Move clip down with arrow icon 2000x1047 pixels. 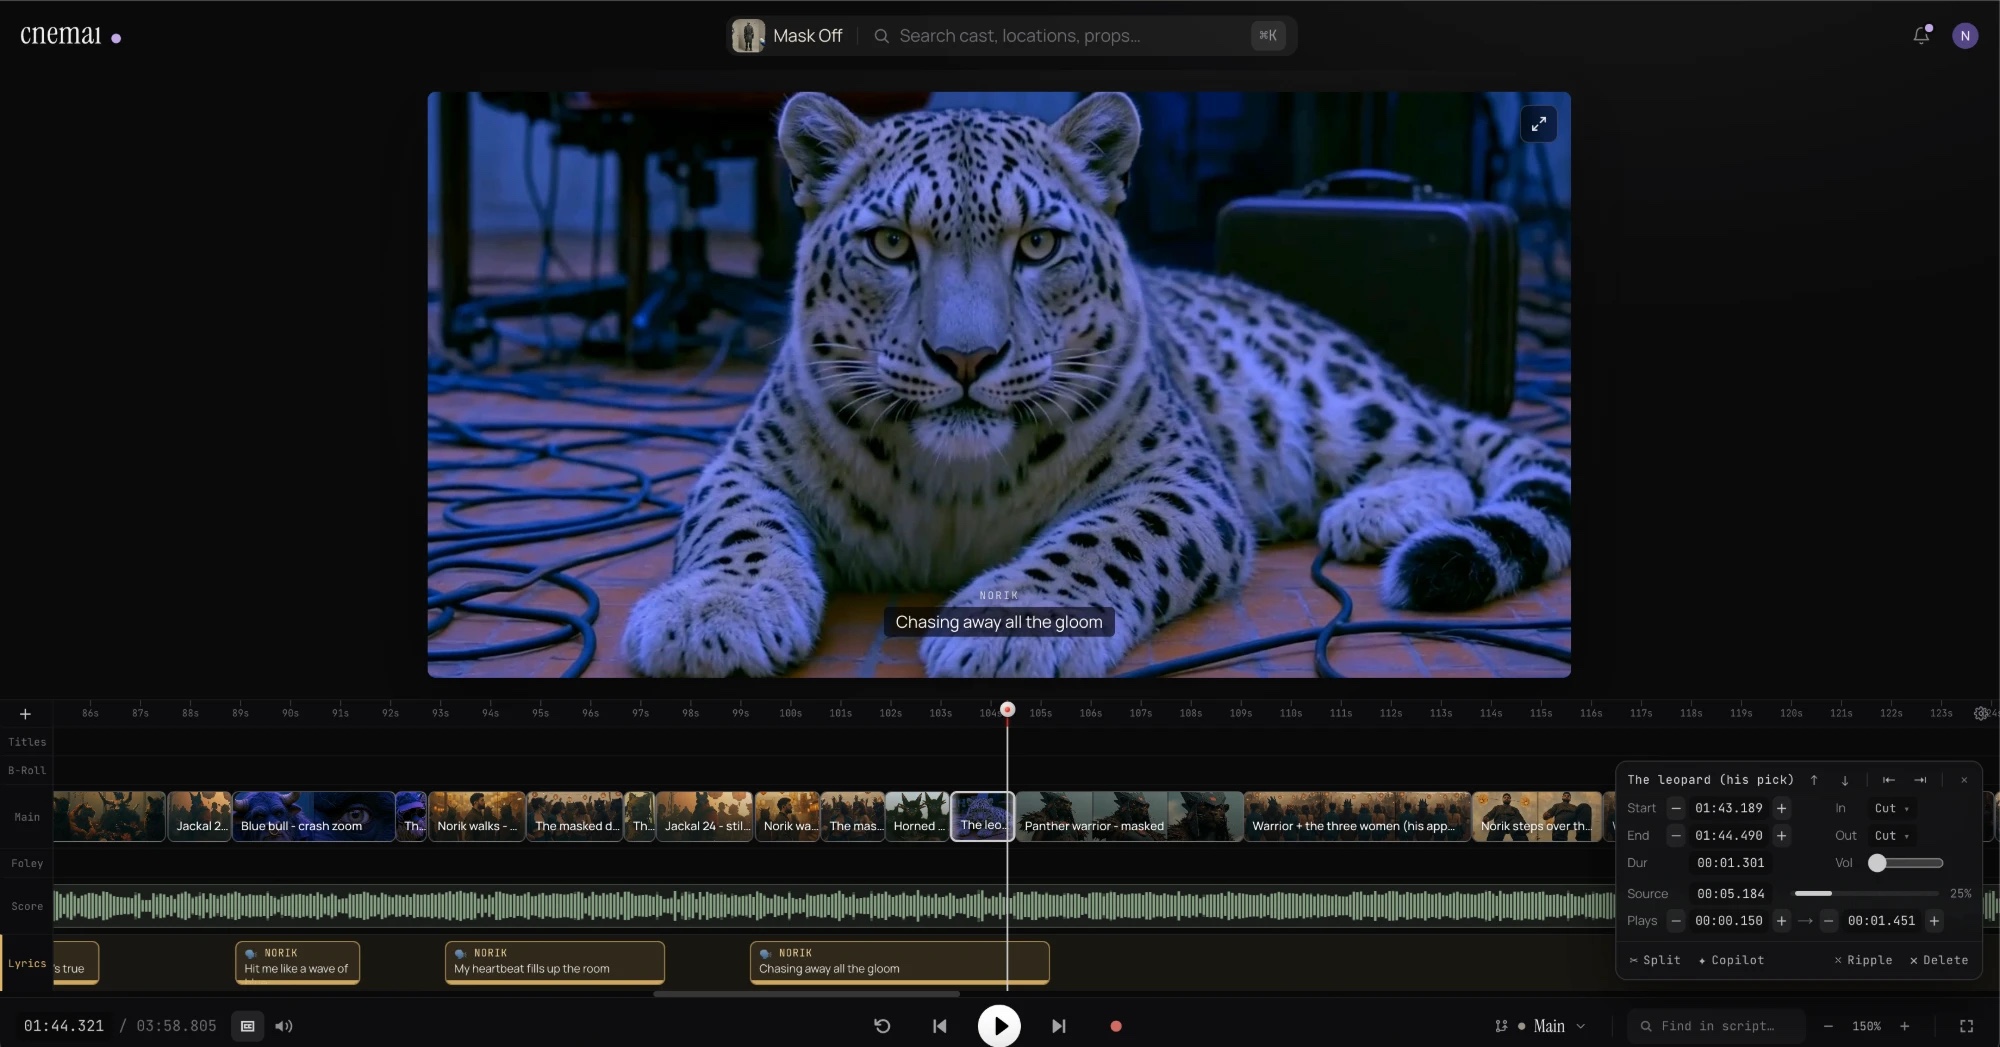point(1845,780)
